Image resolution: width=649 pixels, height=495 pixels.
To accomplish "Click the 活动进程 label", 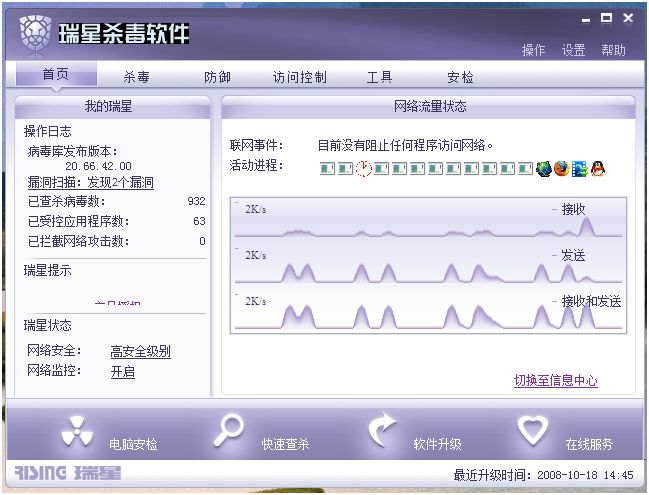I will tap(257, 165).
